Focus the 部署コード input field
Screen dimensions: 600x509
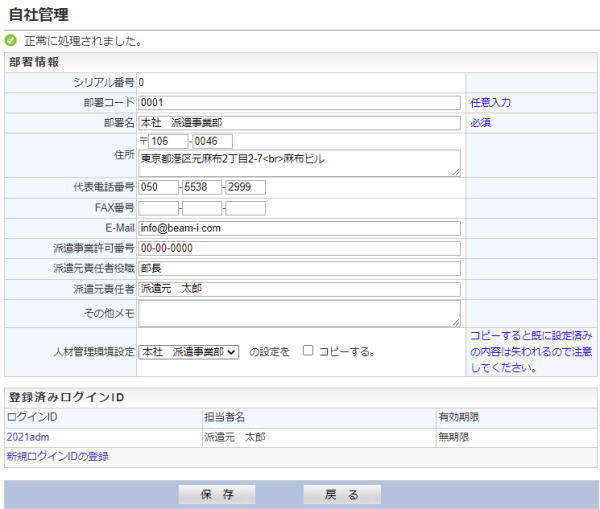coord(299,102)
